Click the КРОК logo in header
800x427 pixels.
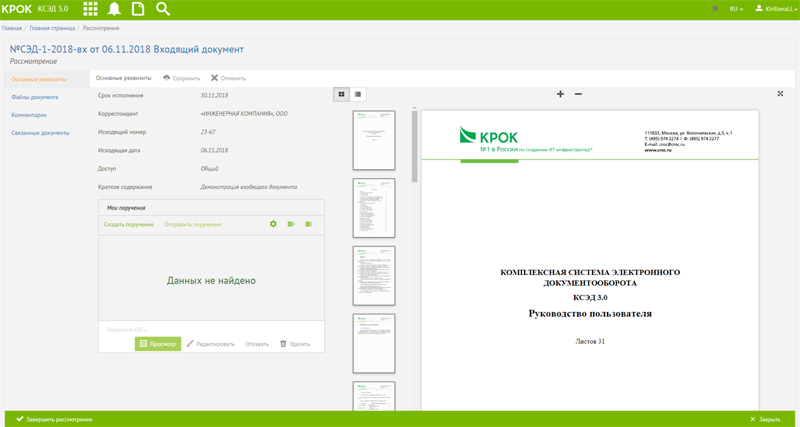click(17, 9)
